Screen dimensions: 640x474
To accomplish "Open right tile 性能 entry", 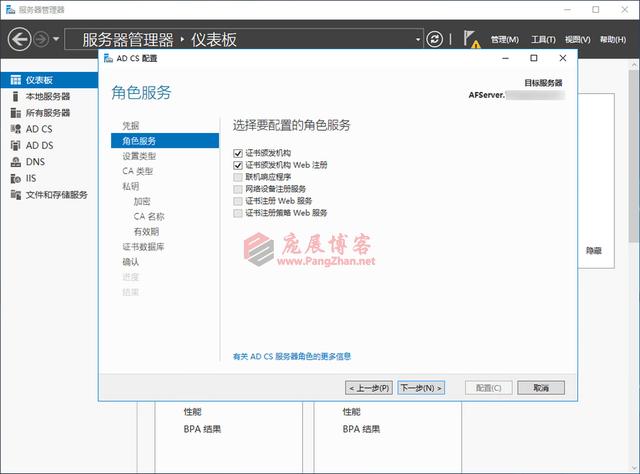I will [351, 412].
